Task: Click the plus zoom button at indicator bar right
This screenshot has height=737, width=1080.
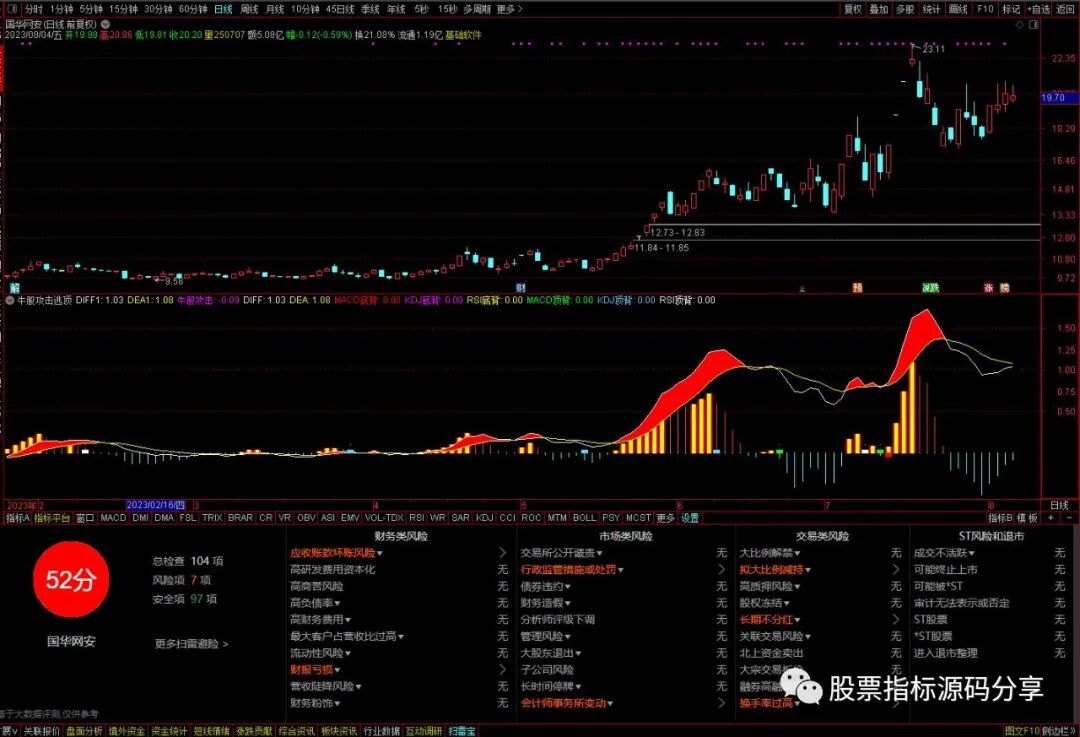Action: click(1050, 518)
